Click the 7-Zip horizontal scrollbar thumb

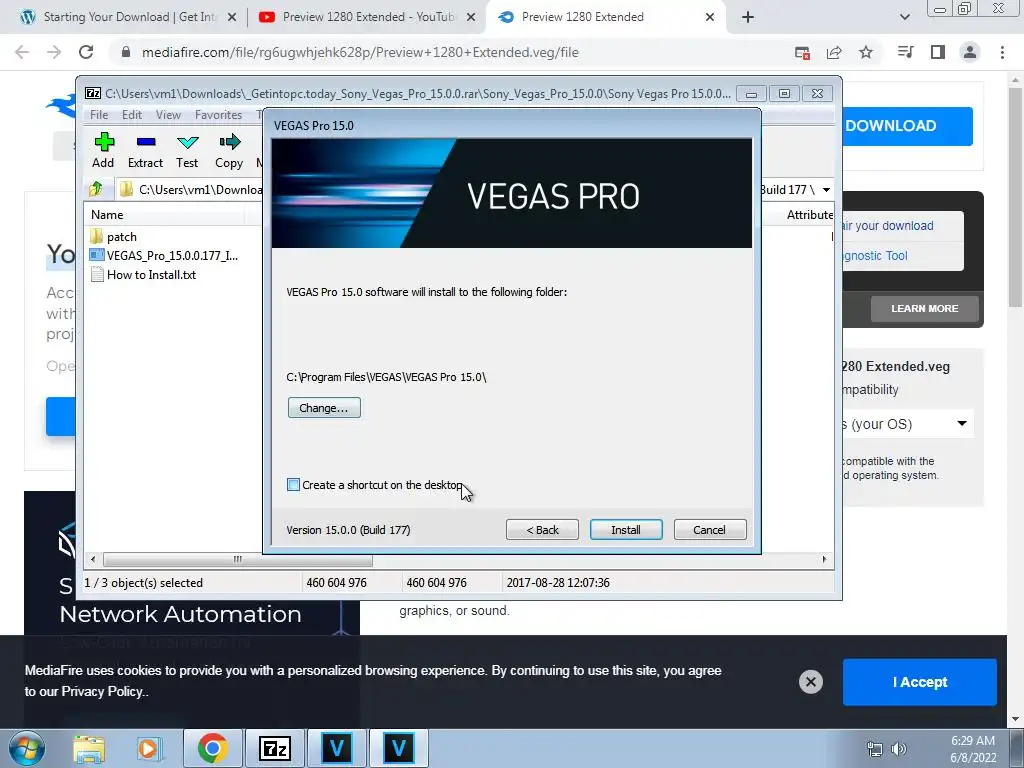238,560
